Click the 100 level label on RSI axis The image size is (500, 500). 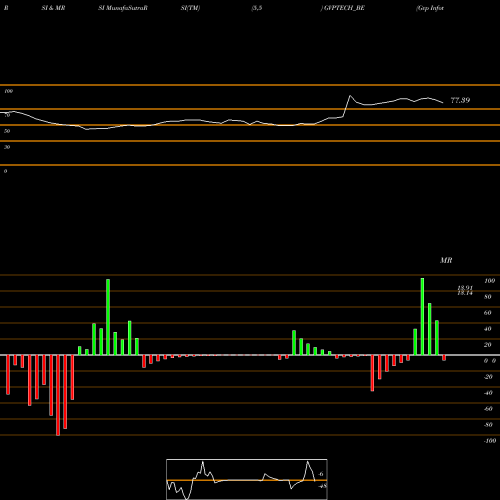point(8,91)
